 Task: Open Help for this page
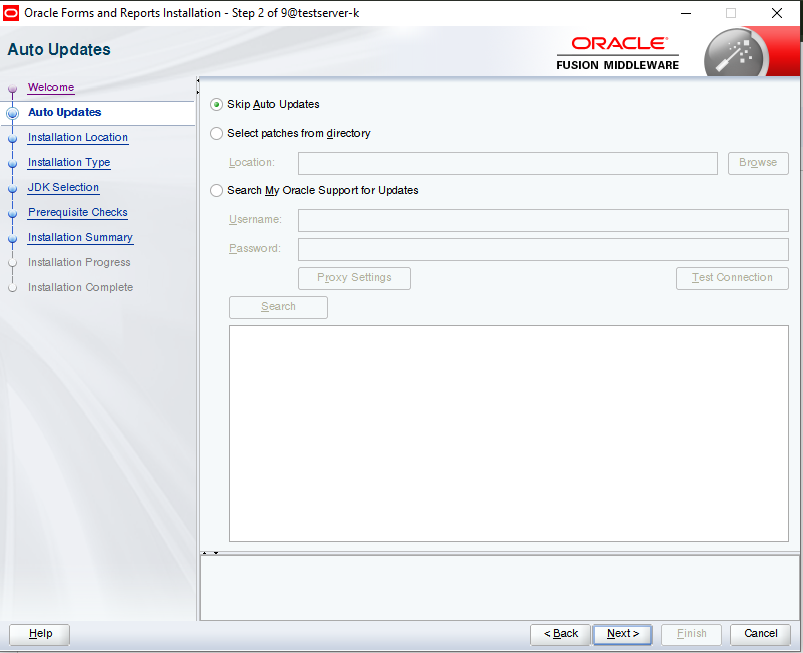(40, 634)
